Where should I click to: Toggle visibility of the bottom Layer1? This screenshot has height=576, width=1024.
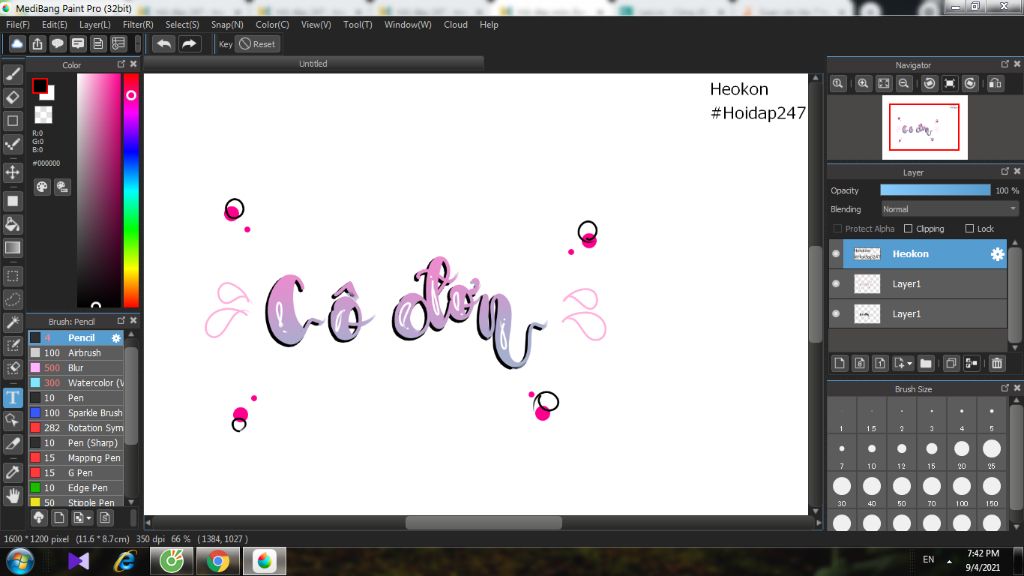pyautogui.click(x=836, y=313)
